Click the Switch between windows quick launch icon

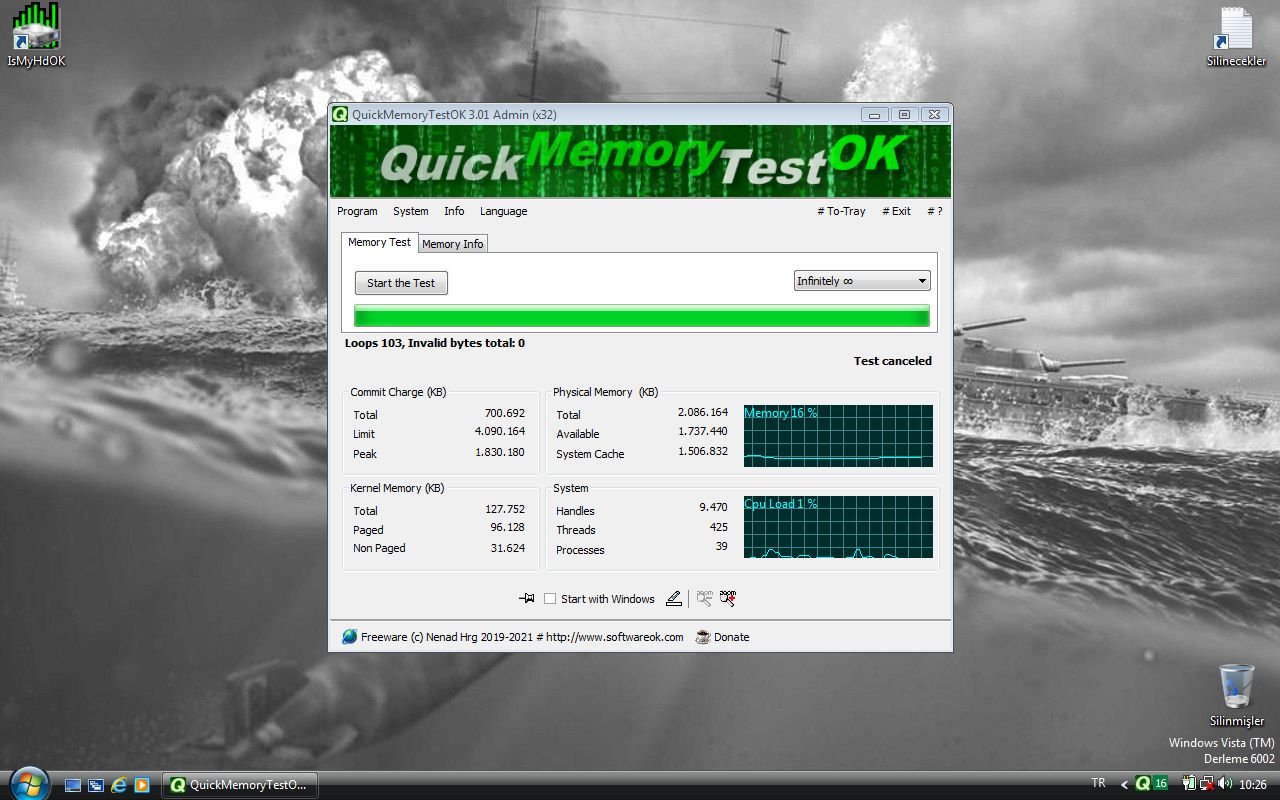(x=96, y=785)
